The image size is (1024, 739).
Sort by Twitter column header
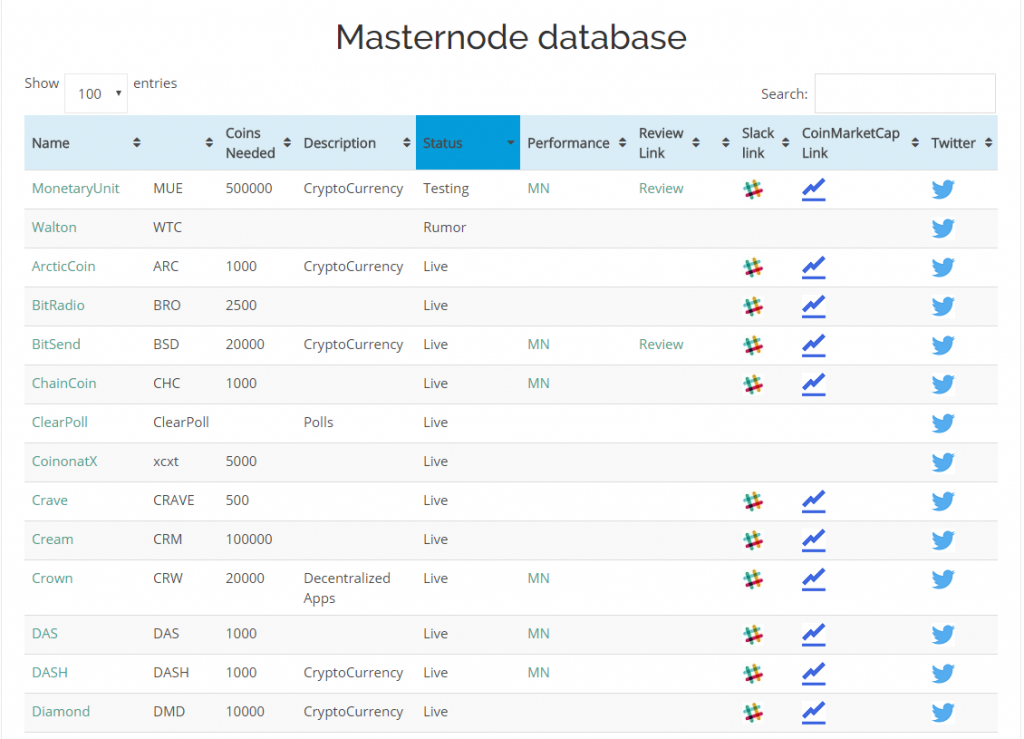click(961, 143)
